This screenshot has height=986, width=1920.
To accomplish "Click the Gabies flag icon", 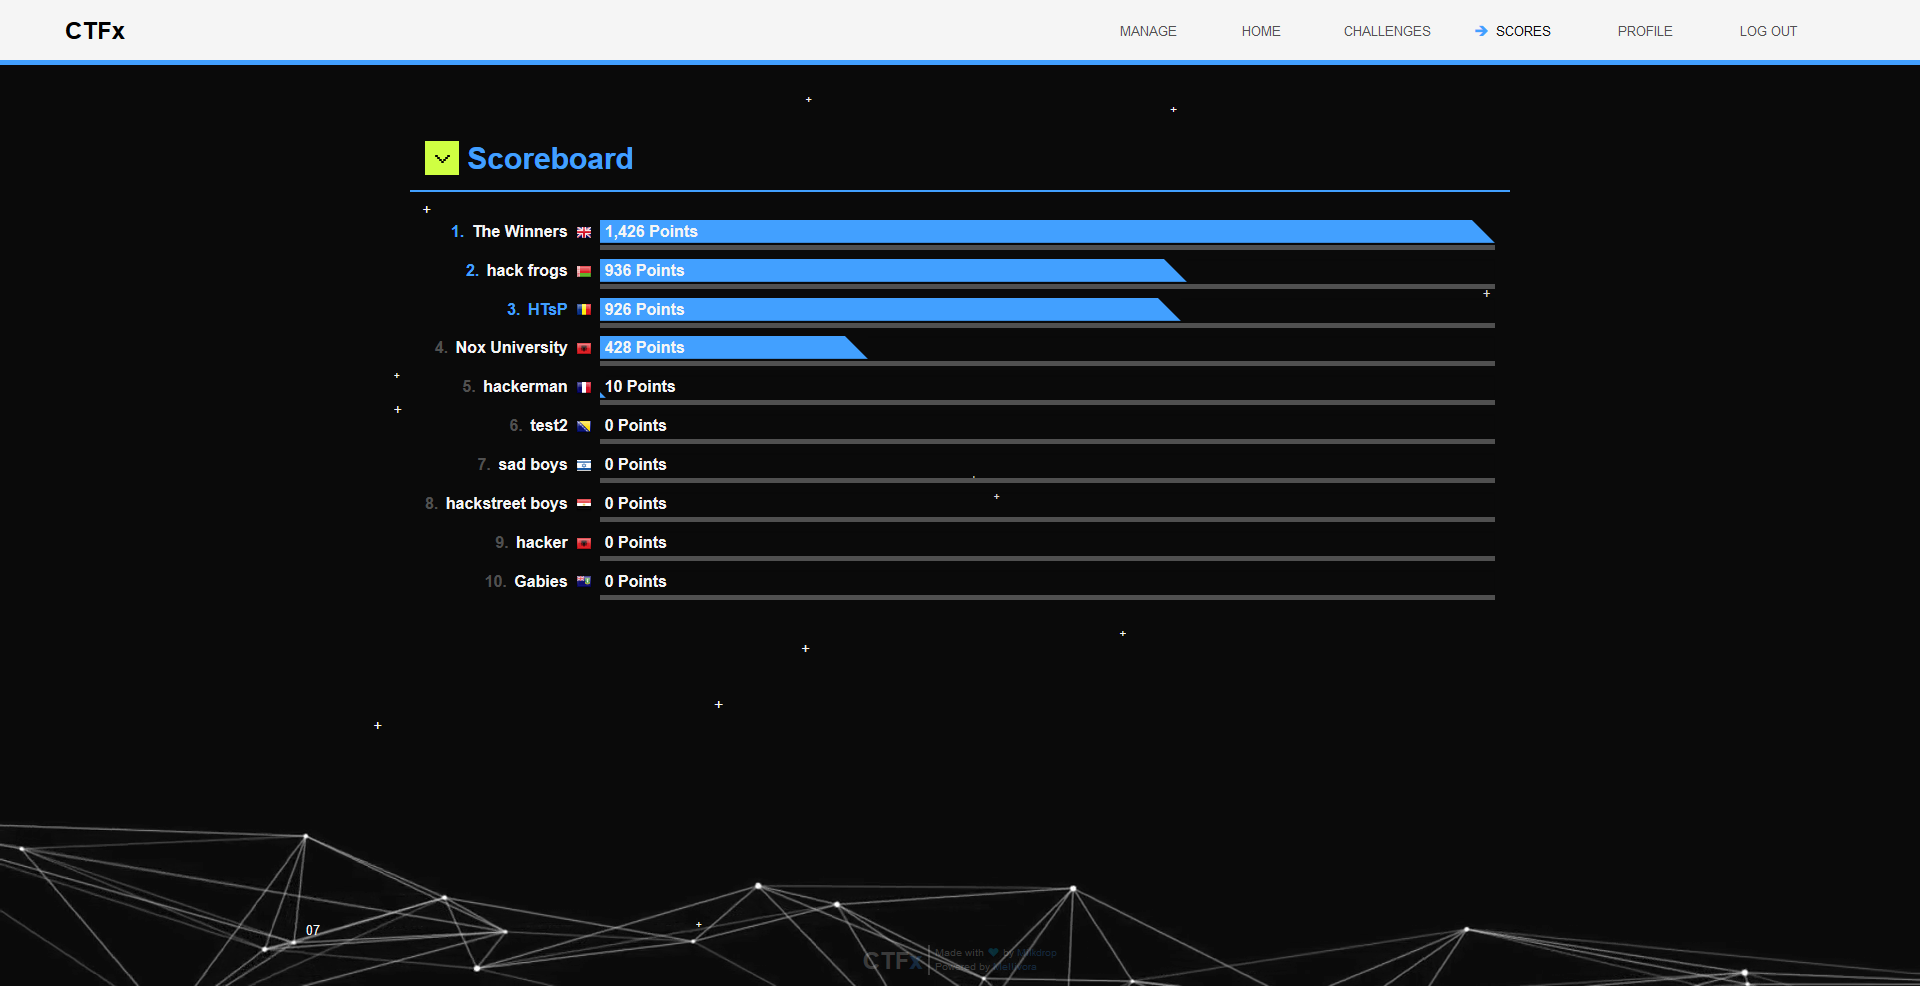I will click(584, 581).
